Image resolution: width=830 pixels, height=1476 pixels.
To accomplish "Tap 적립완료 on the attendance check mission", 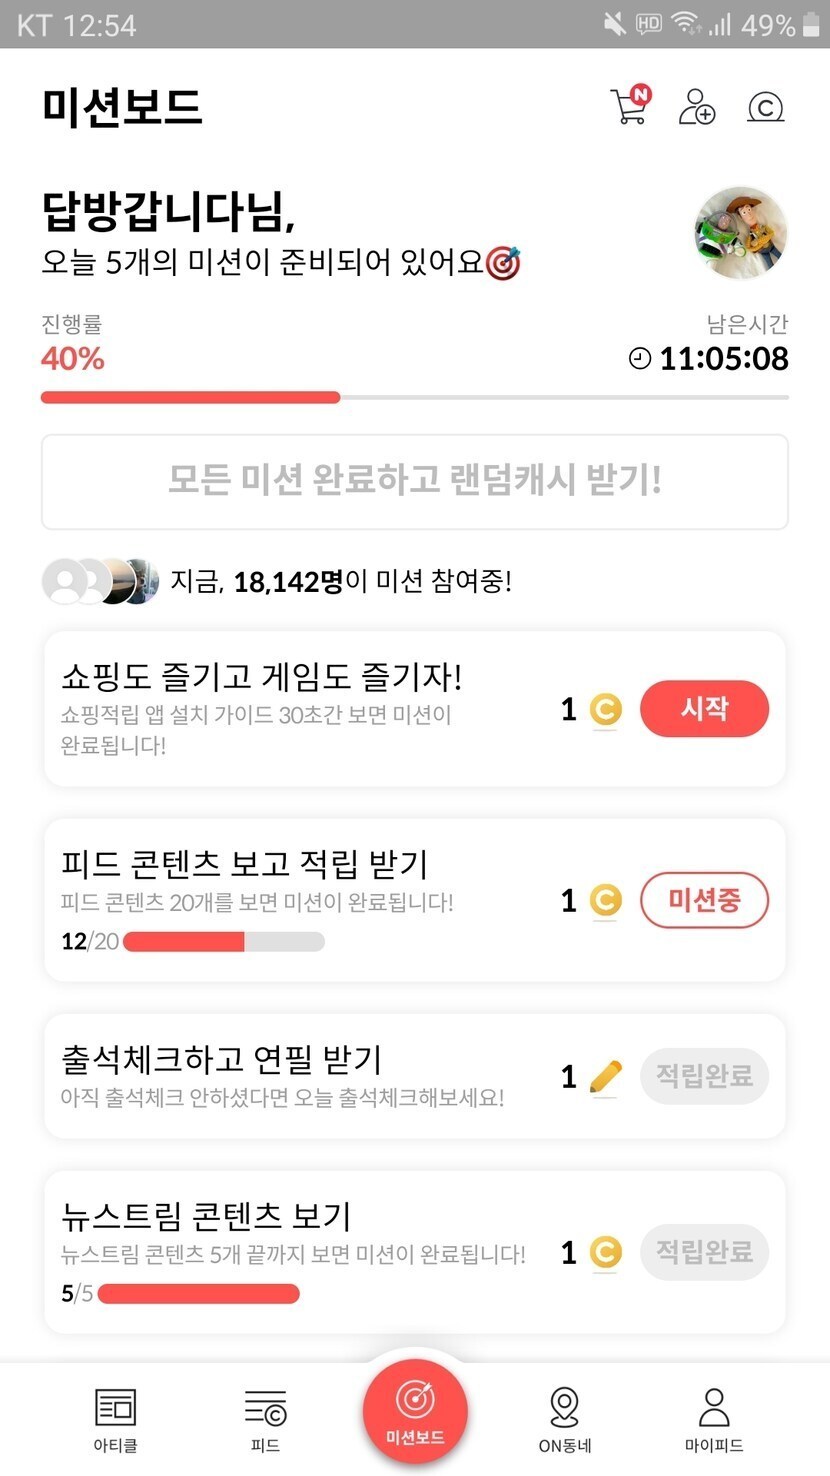I will [x=704, y=1076].
